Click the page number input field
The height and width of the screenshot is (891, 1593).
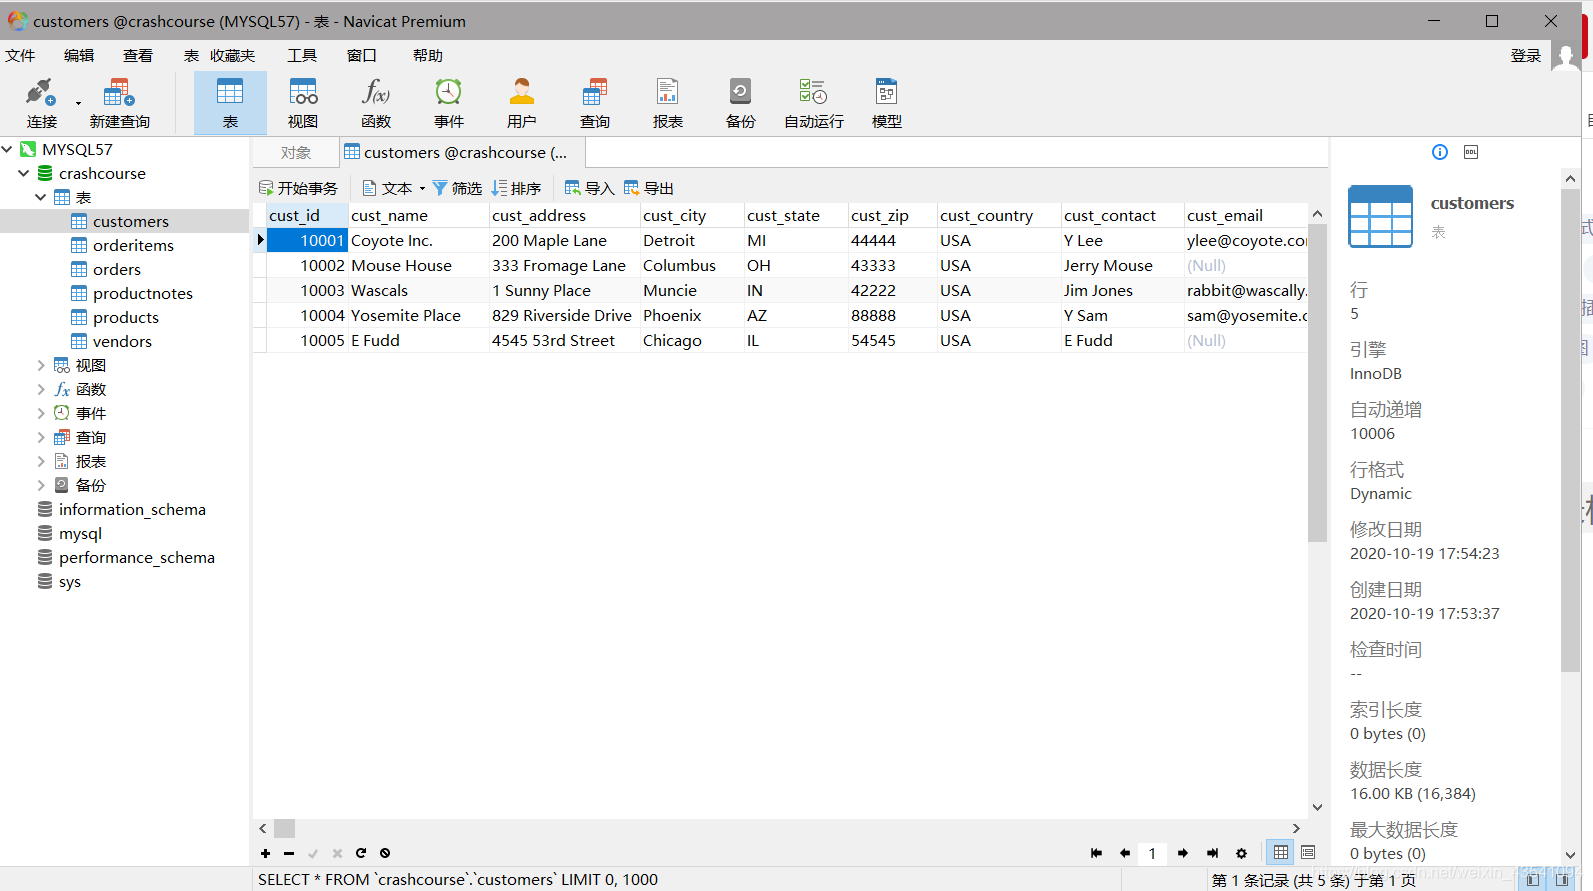(x=1152, y=853)
